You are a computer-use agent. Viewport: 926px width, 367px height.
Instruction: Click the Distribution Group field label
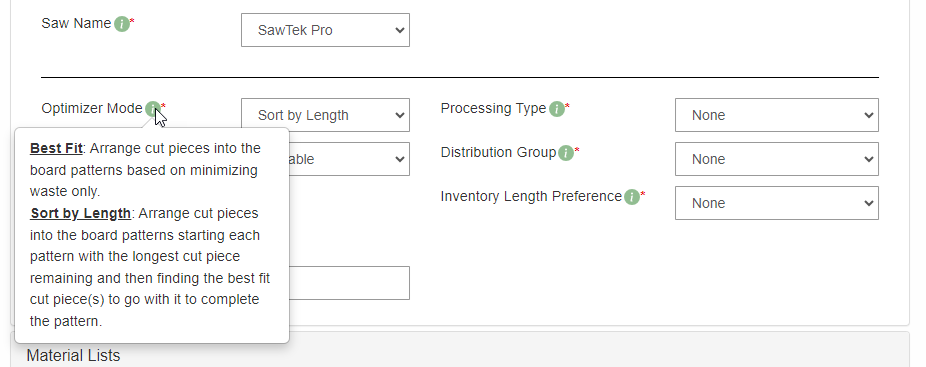pyautogui.click(x=498, y=152)
